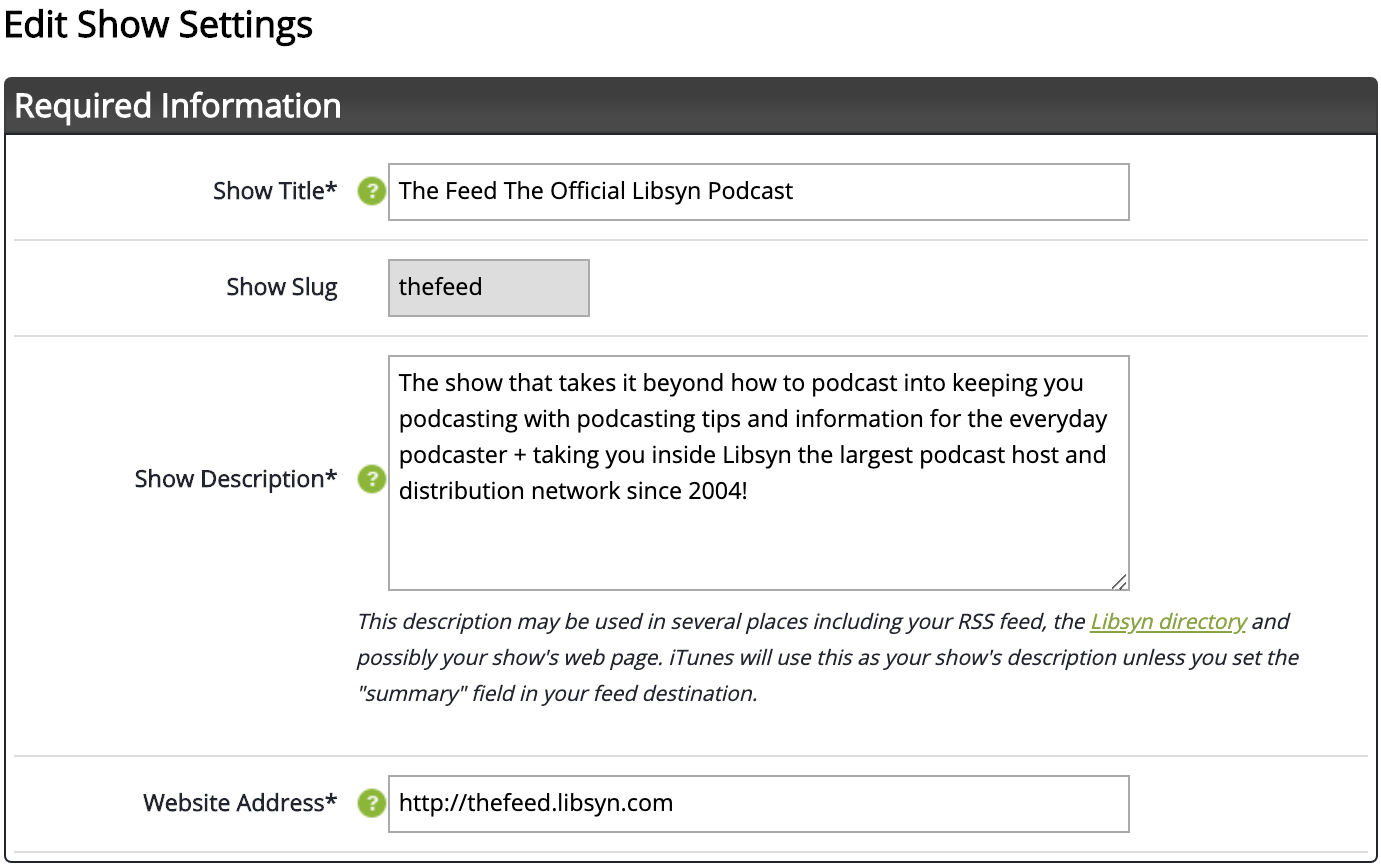Show help tooltip for Website Address
Viewport: 1381px width, 866px height.
click(x=372, y=803)
